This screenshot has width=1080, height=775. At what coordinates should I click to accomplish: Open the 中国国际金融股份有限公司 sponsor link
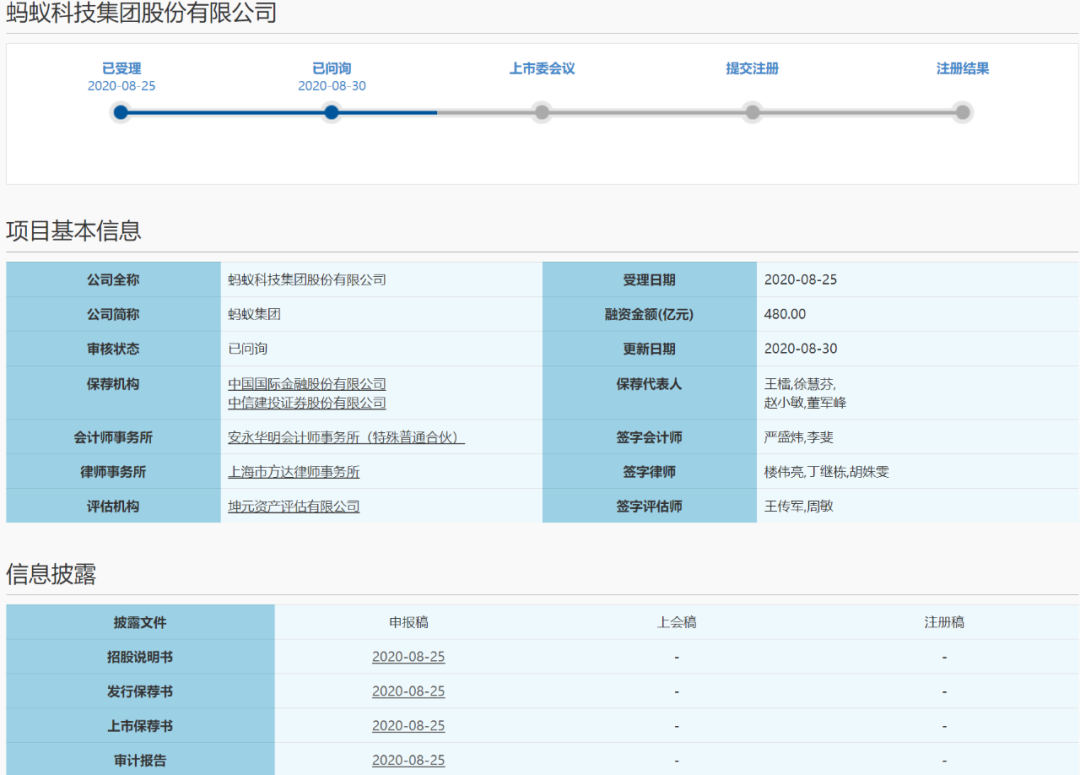click(x=307, y=384)
